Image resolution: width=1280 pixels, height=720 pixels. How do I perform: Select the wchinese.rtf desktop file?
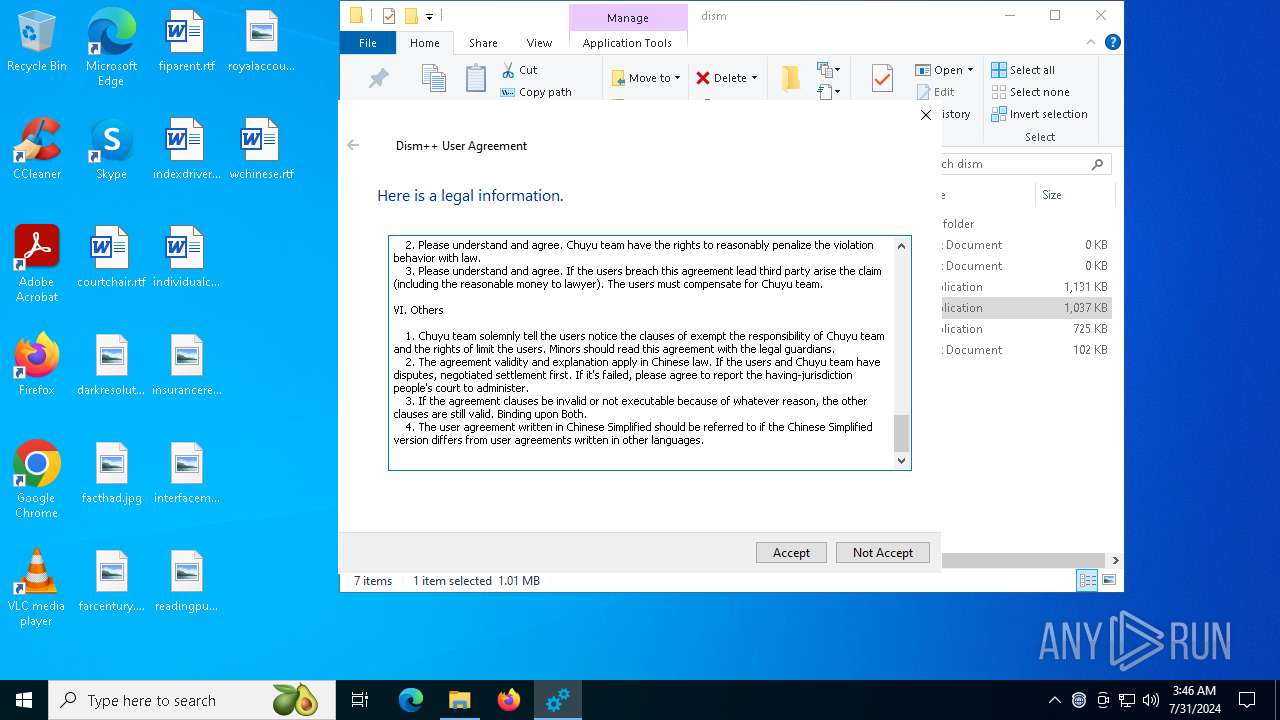261,149
